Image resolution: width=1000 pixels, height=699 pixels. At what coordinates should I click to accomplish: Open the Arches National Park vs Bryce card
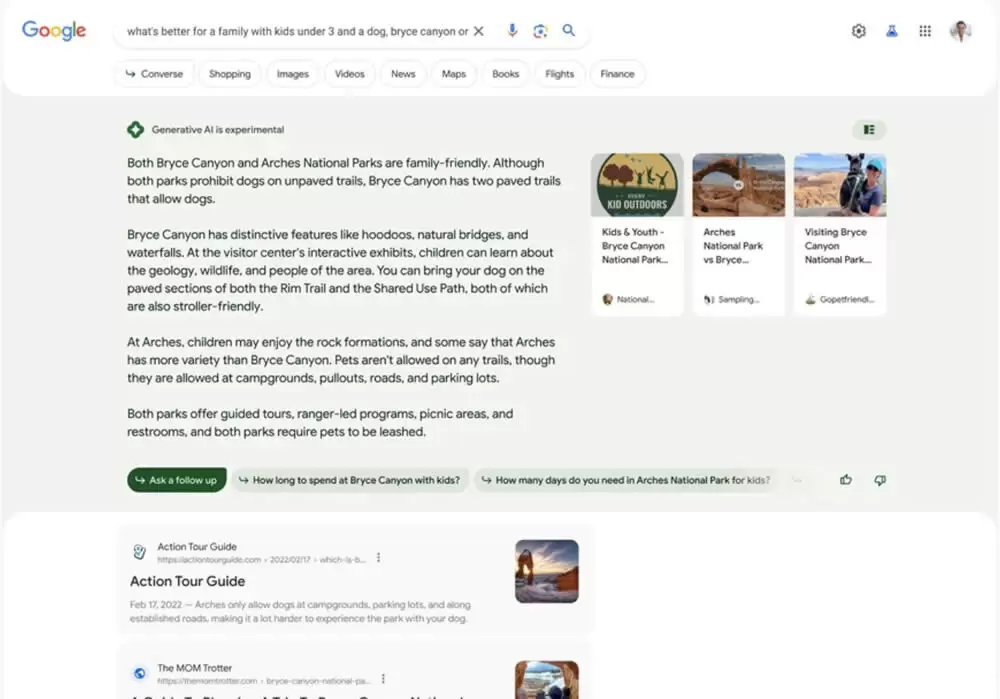pyautogui.click(x=738, y=230)
